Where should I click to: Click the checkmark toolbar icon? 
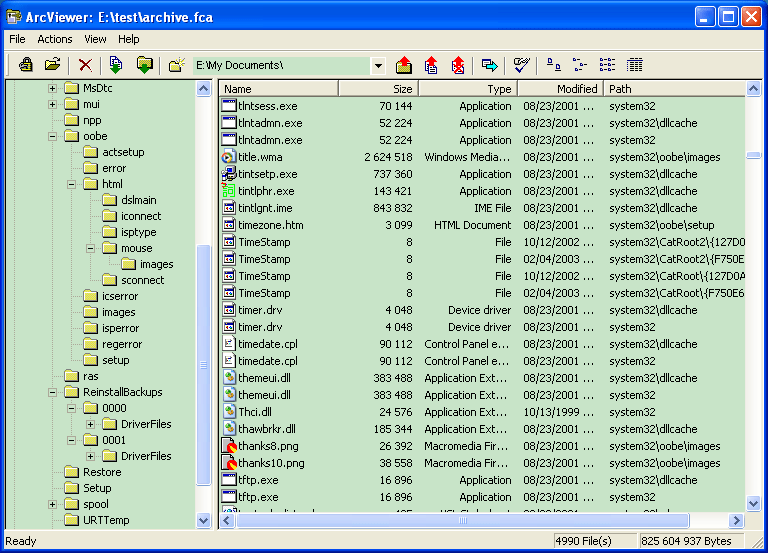(521, 65)
